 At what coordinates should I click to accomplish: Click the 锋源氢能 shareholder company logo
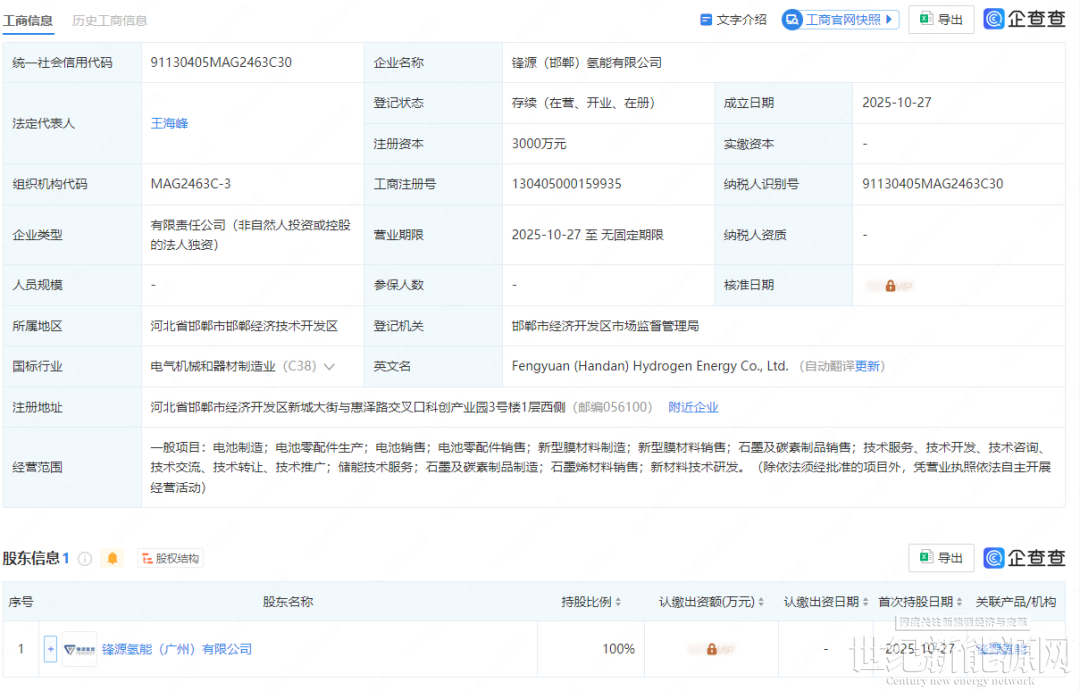(79, 649)
